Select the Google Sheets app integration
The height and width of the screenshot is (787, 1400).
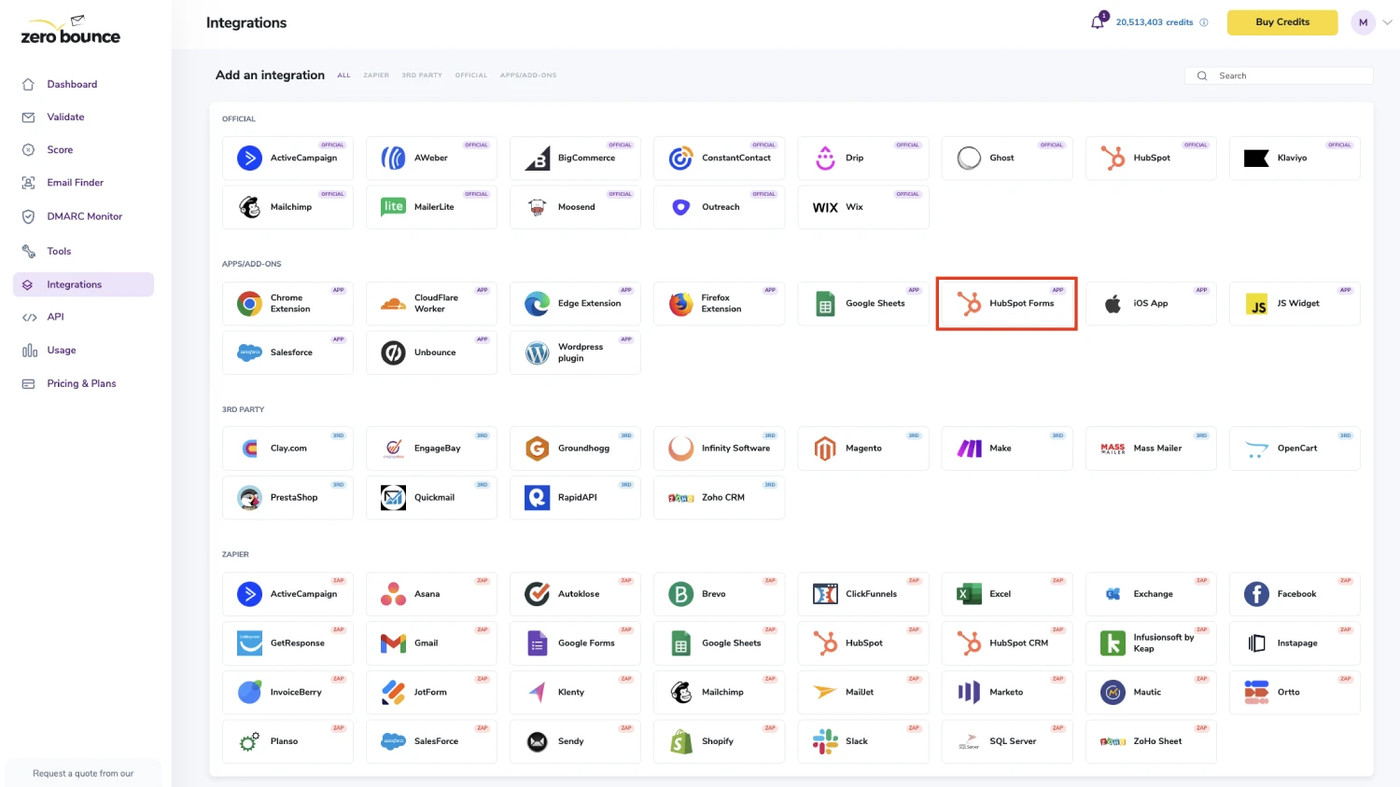click(862, 302)
